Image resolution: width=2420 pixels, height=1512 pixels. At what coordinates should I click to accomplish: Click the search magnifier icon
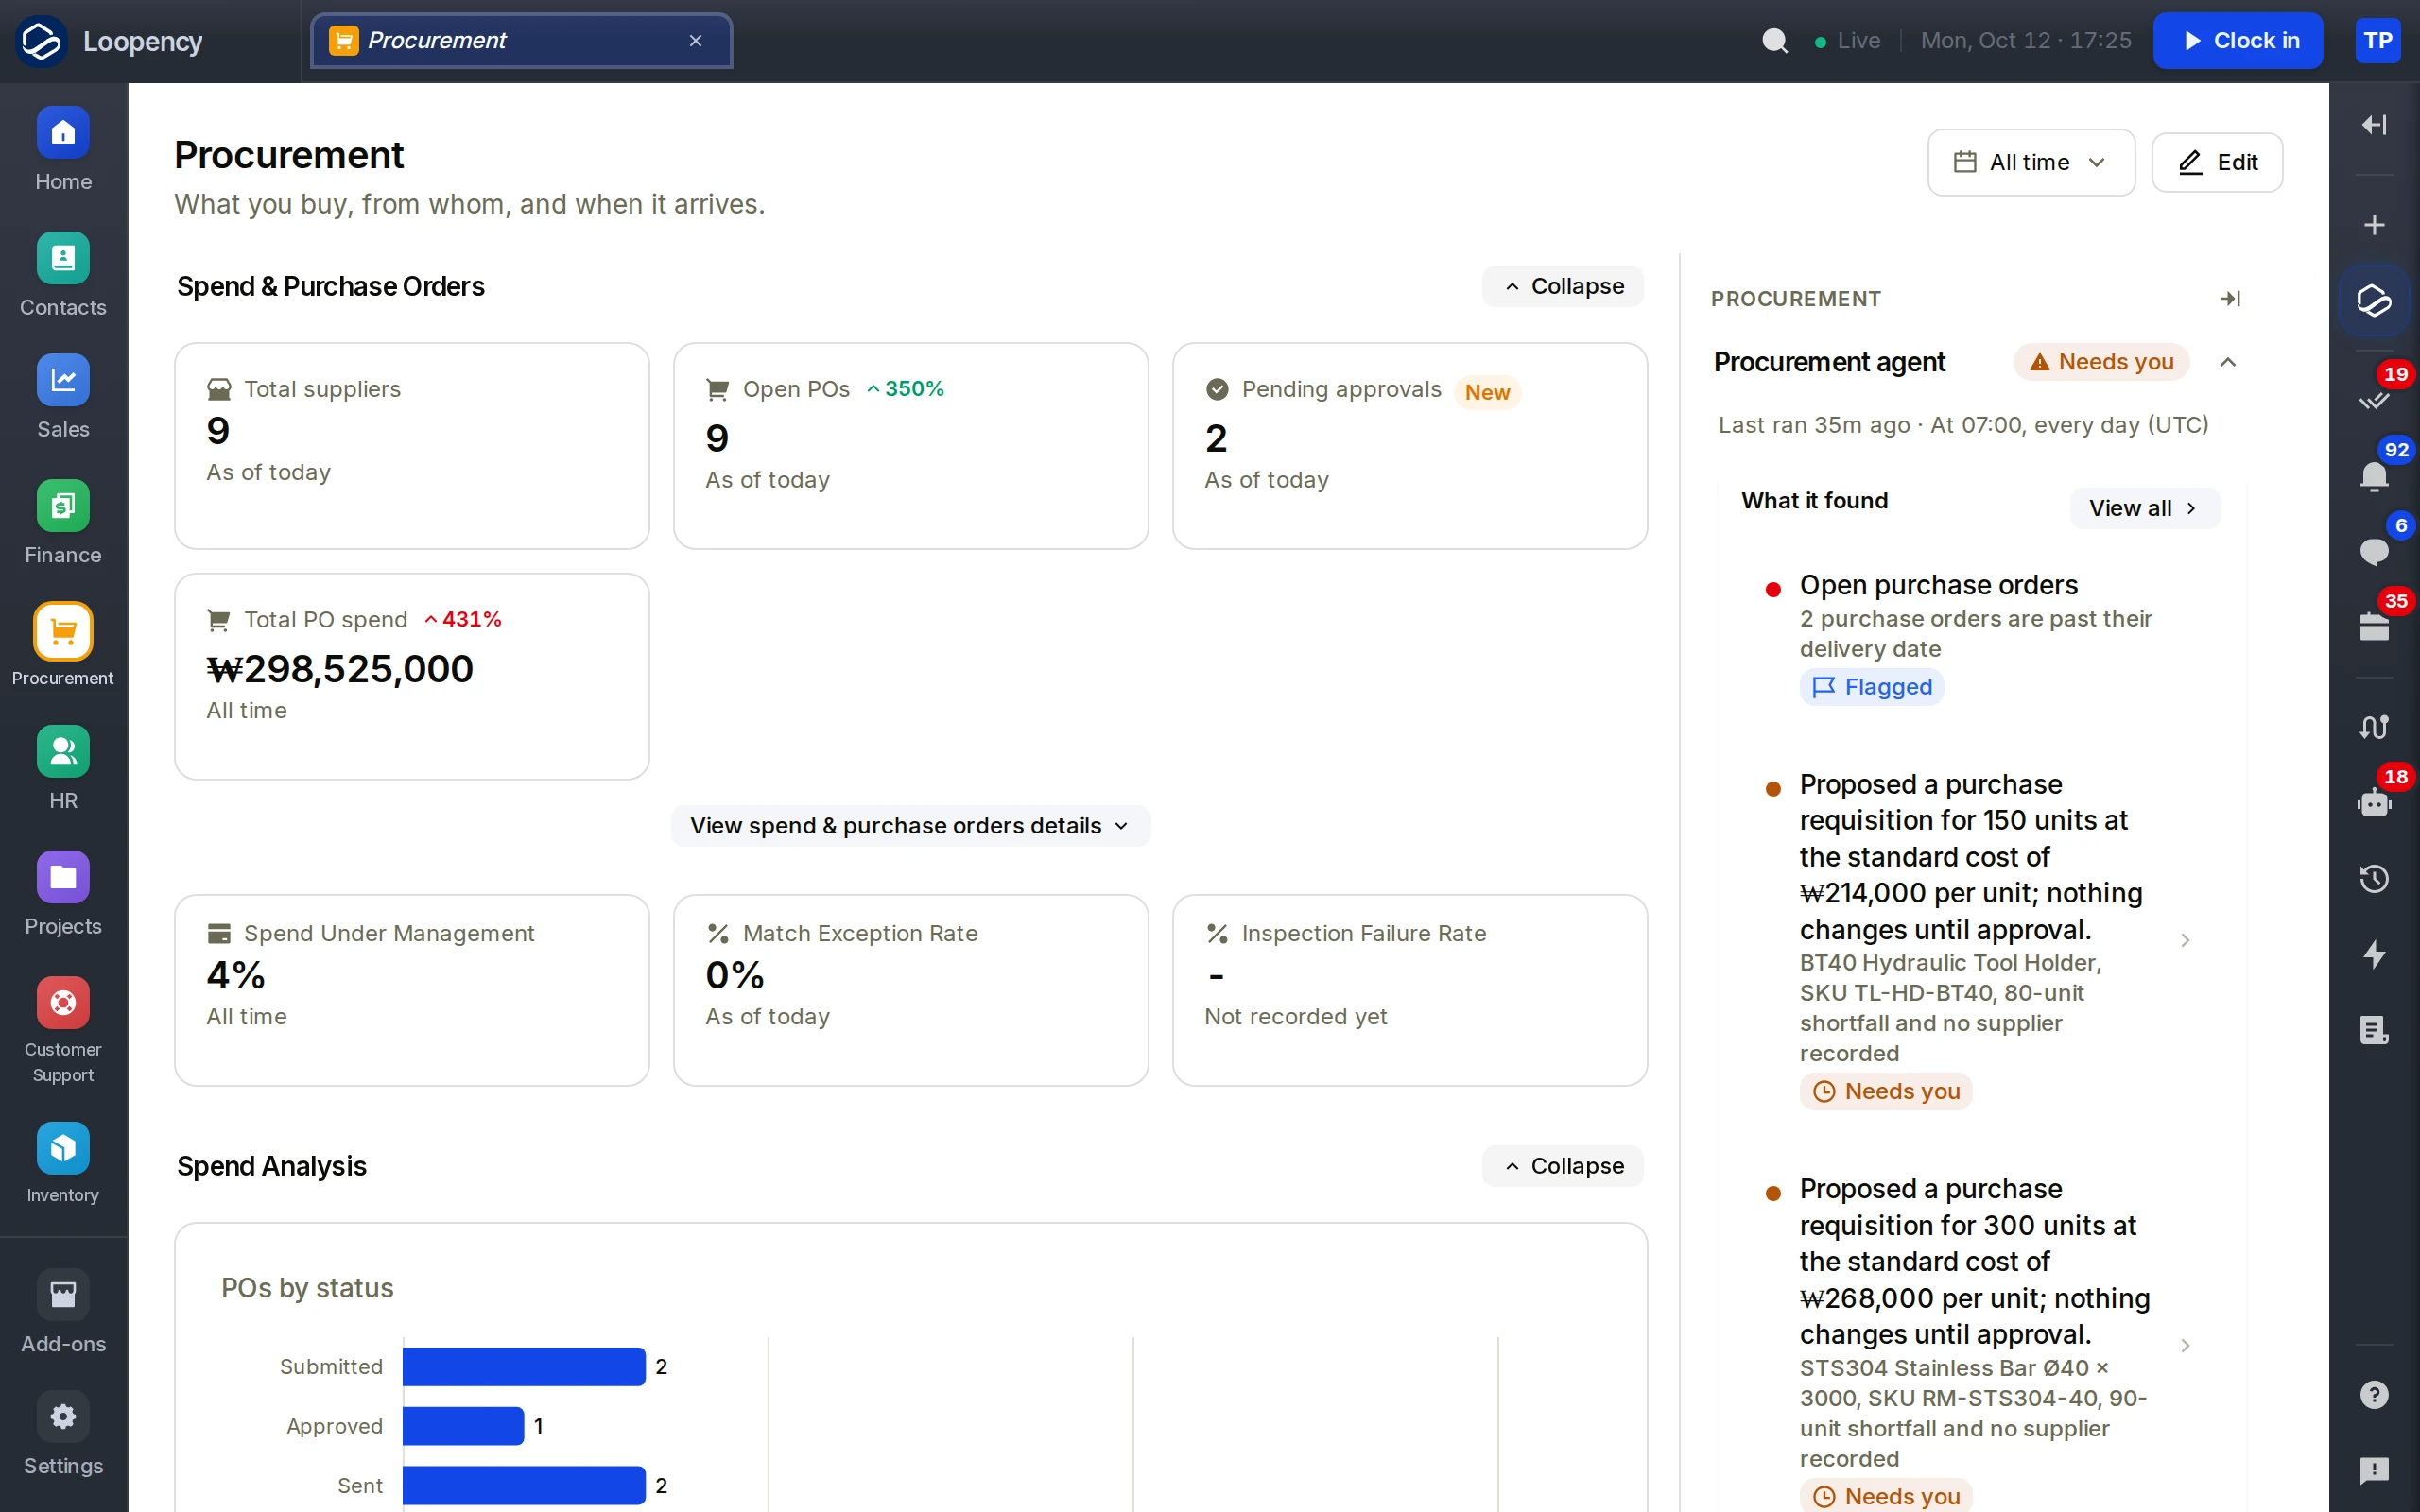(1775, 41)
